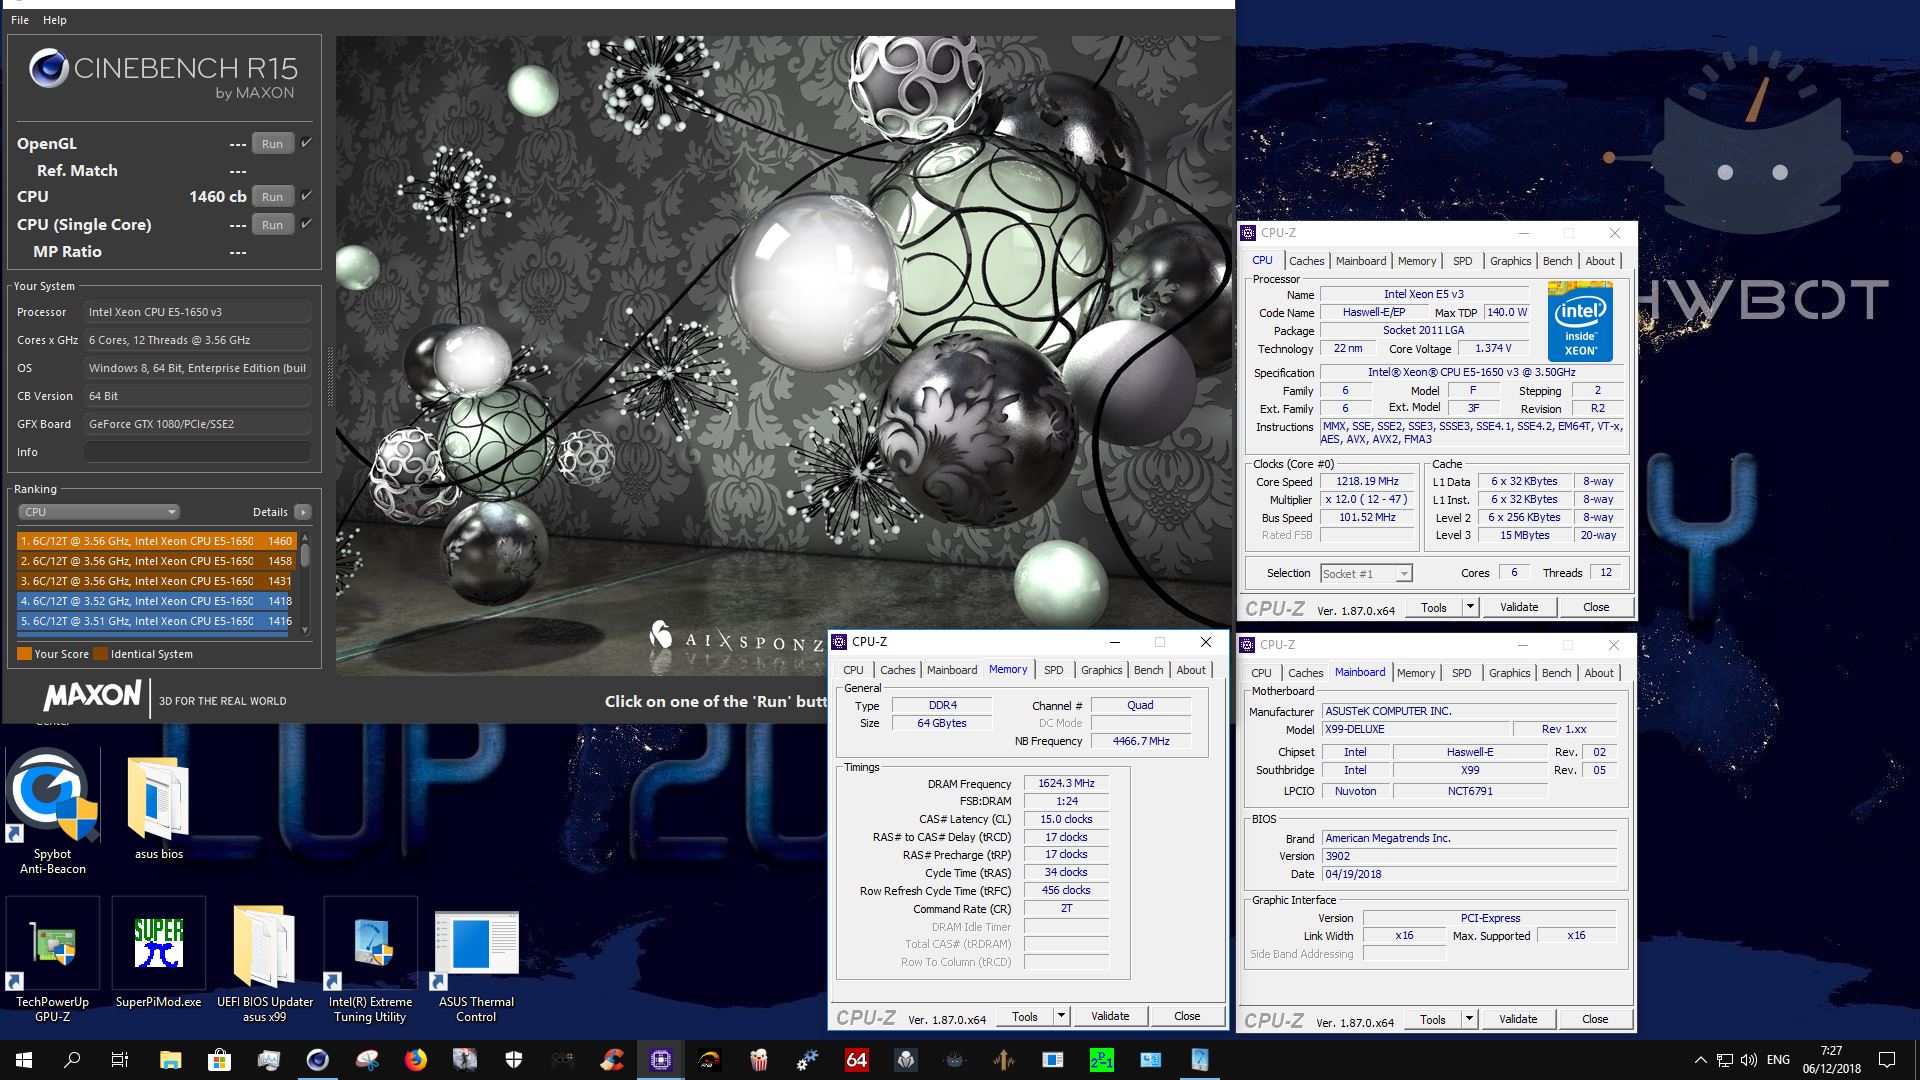Click ENG language indicator in tray
1920x1080 pixels.
coord(1778,1060)
